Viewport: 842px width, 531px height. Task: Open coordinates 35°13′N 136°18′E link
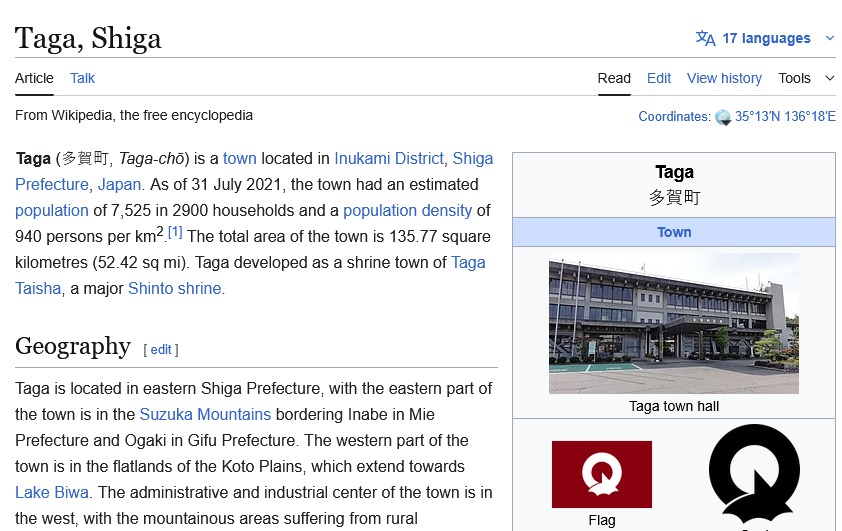pyautogui.click(x=785, y=117)
